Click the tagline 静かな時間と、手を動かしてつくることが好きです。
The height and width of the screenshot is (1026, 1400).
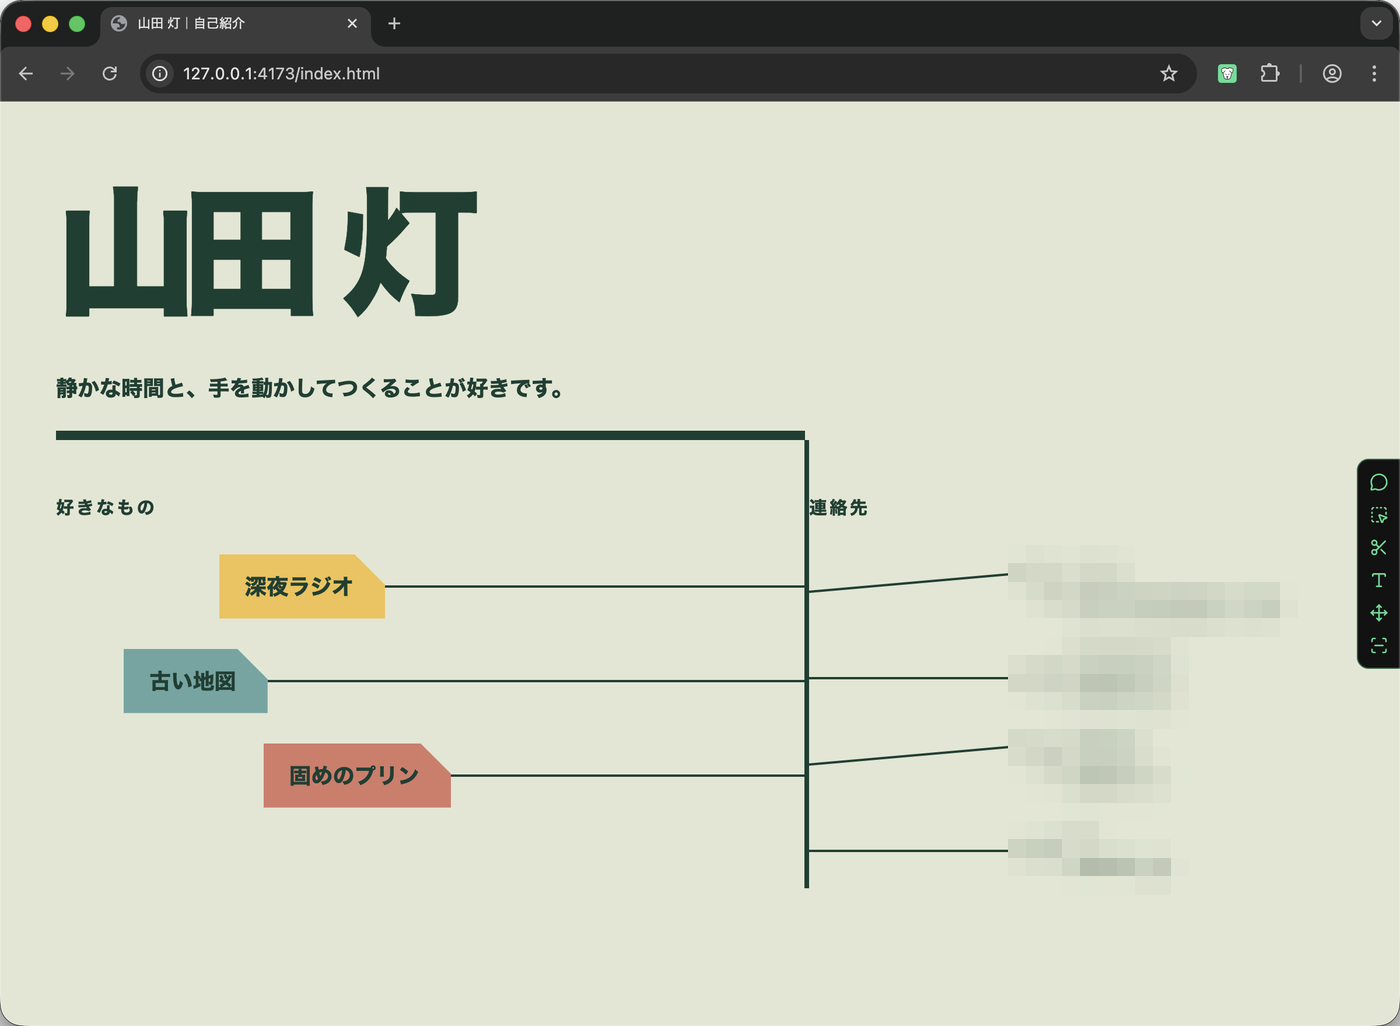(x=310, y=388)
